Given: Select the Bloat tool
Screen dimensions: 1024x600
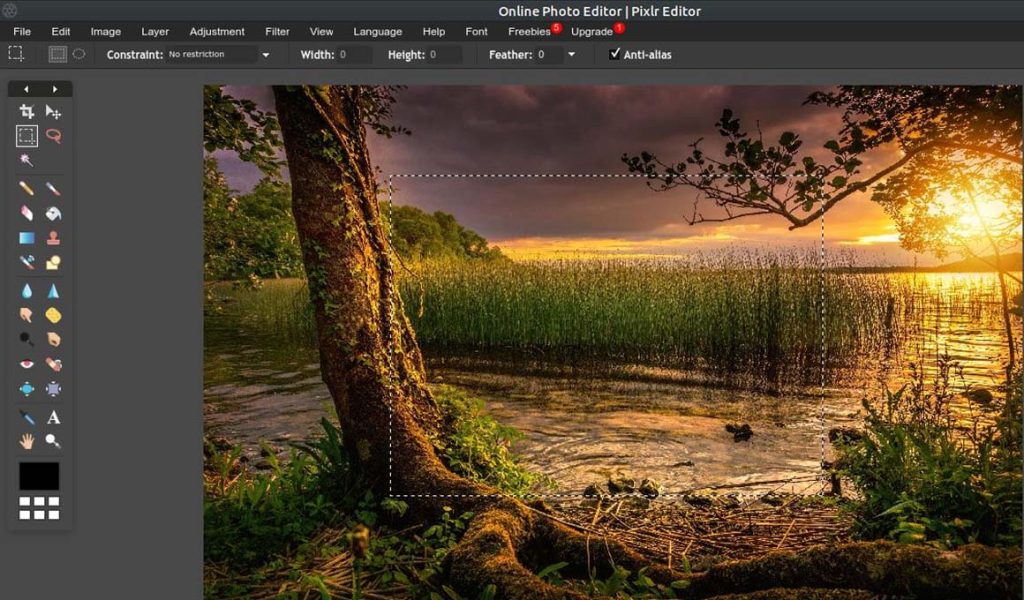Looking at the screenshot, I should [26, 388].
